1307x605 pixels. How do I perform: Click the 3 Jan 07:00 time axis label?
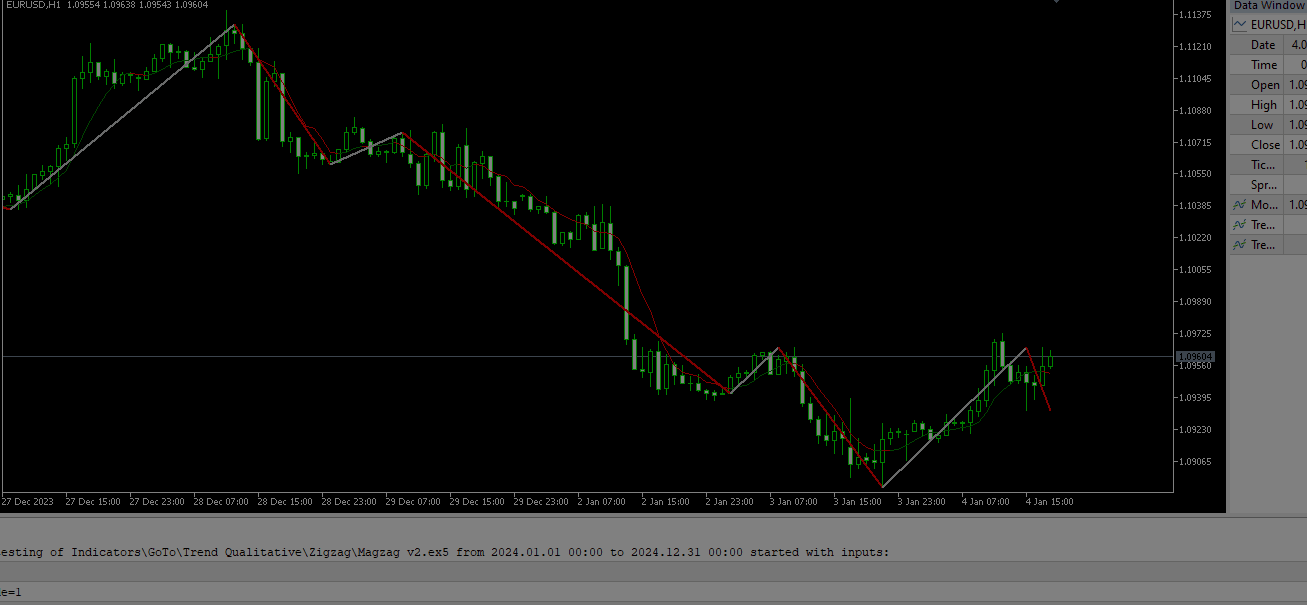coord(794,502)
